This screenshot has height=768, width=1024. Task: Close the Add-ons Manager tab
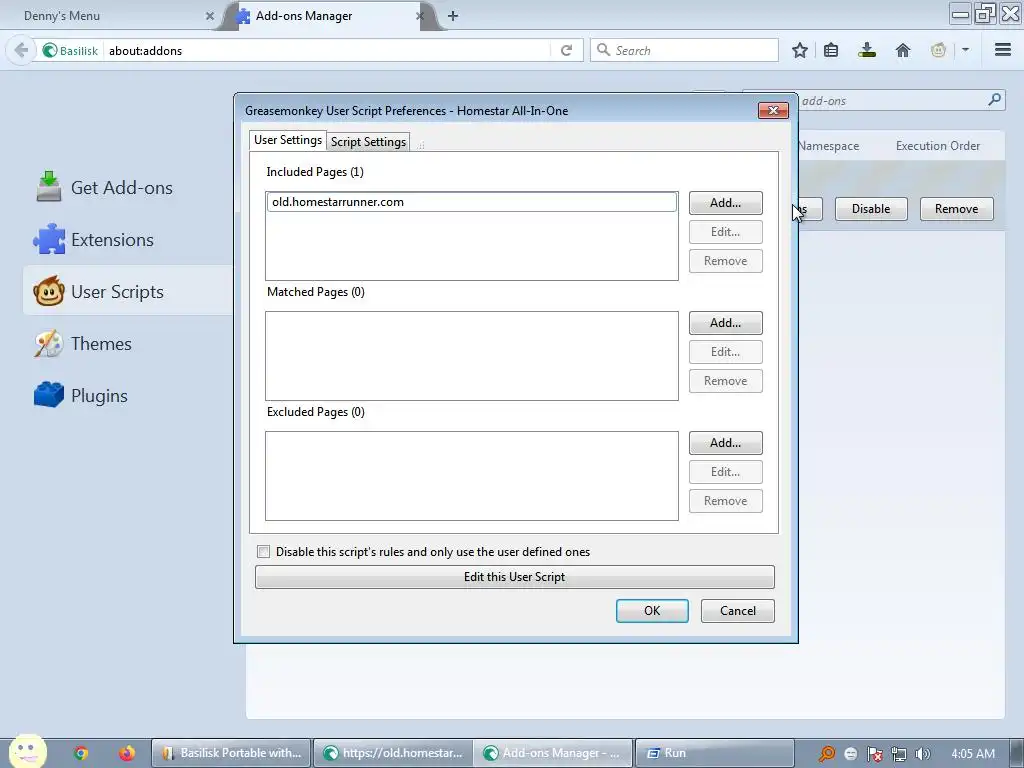420,16
